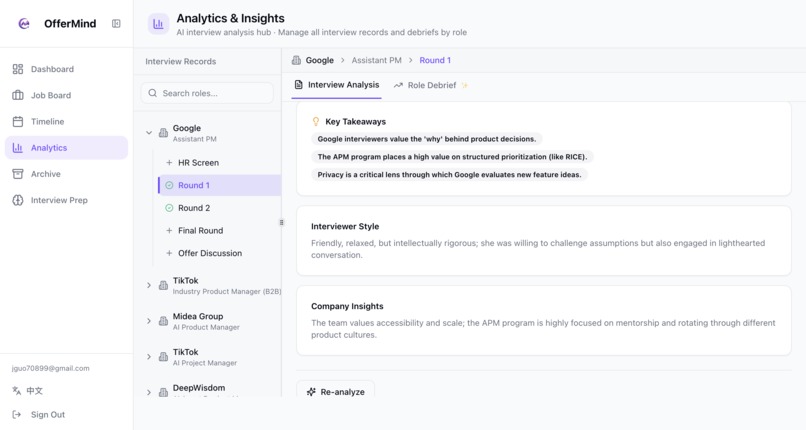Expand the Midea Group AI Product Manager group
Viewport: 806px width, 430px height.
pyautogui.click(x=149, y=321)
